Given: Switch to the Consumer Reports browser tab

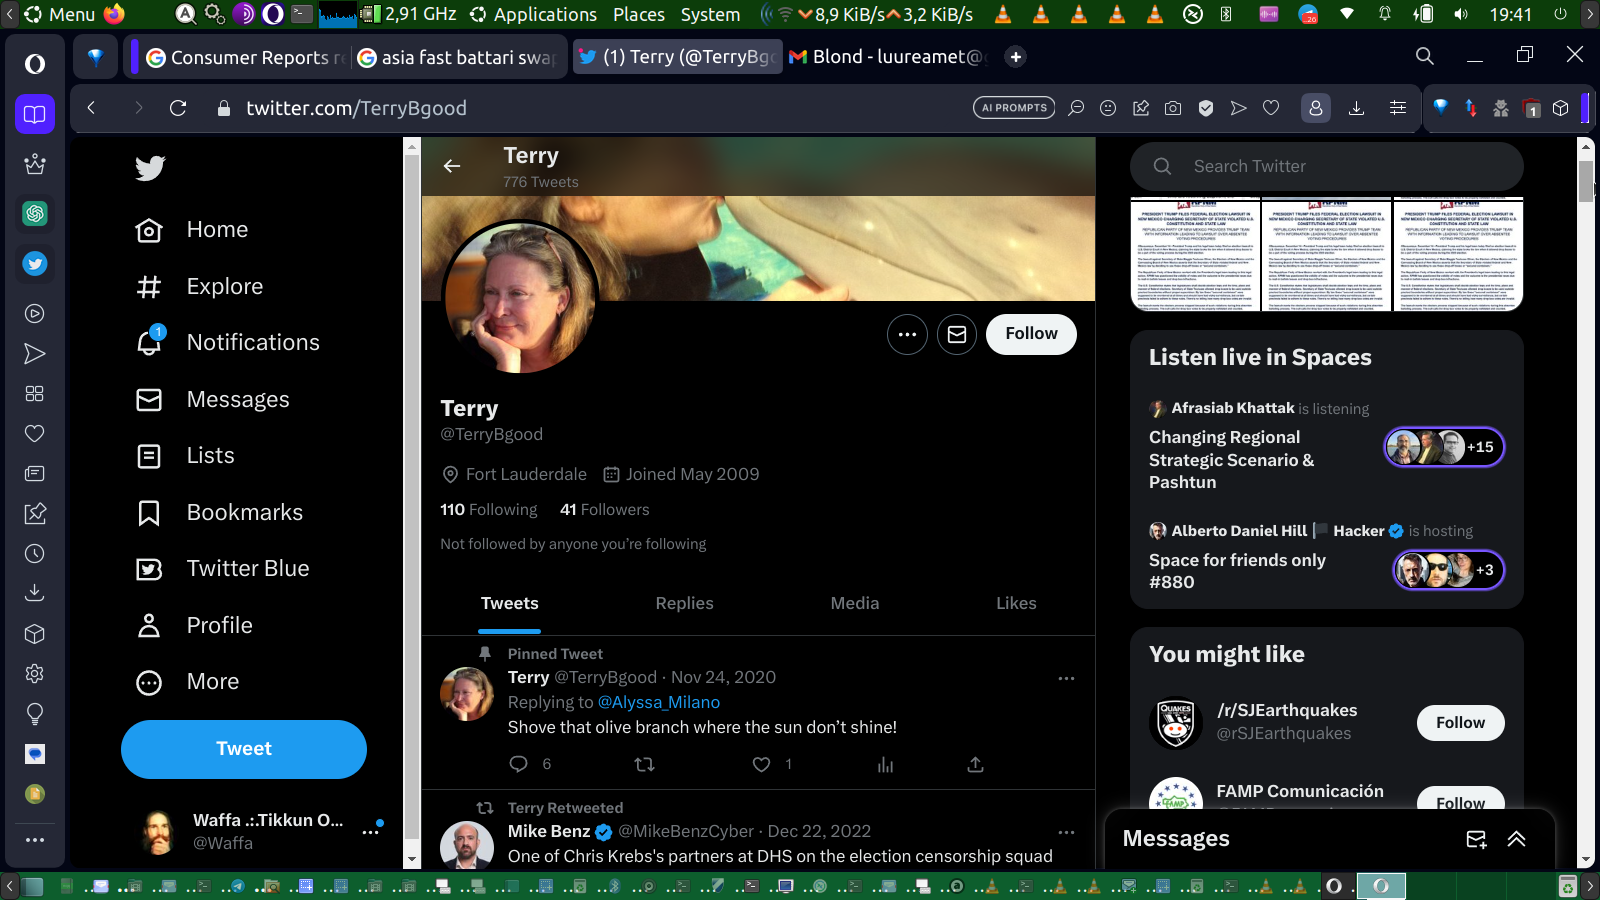Looking at the screenshot, I should (x=245, y=58).
